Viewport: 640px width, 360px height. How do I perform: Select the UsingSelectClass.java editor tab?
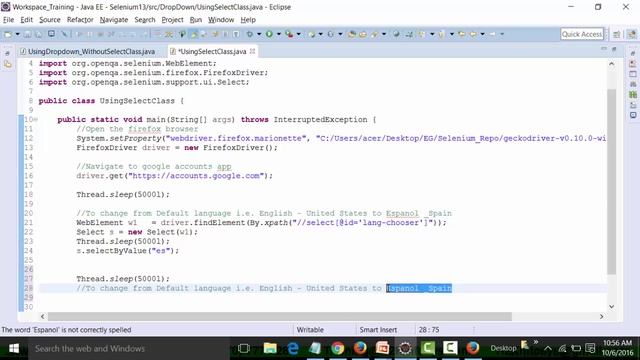pos(212,51)
